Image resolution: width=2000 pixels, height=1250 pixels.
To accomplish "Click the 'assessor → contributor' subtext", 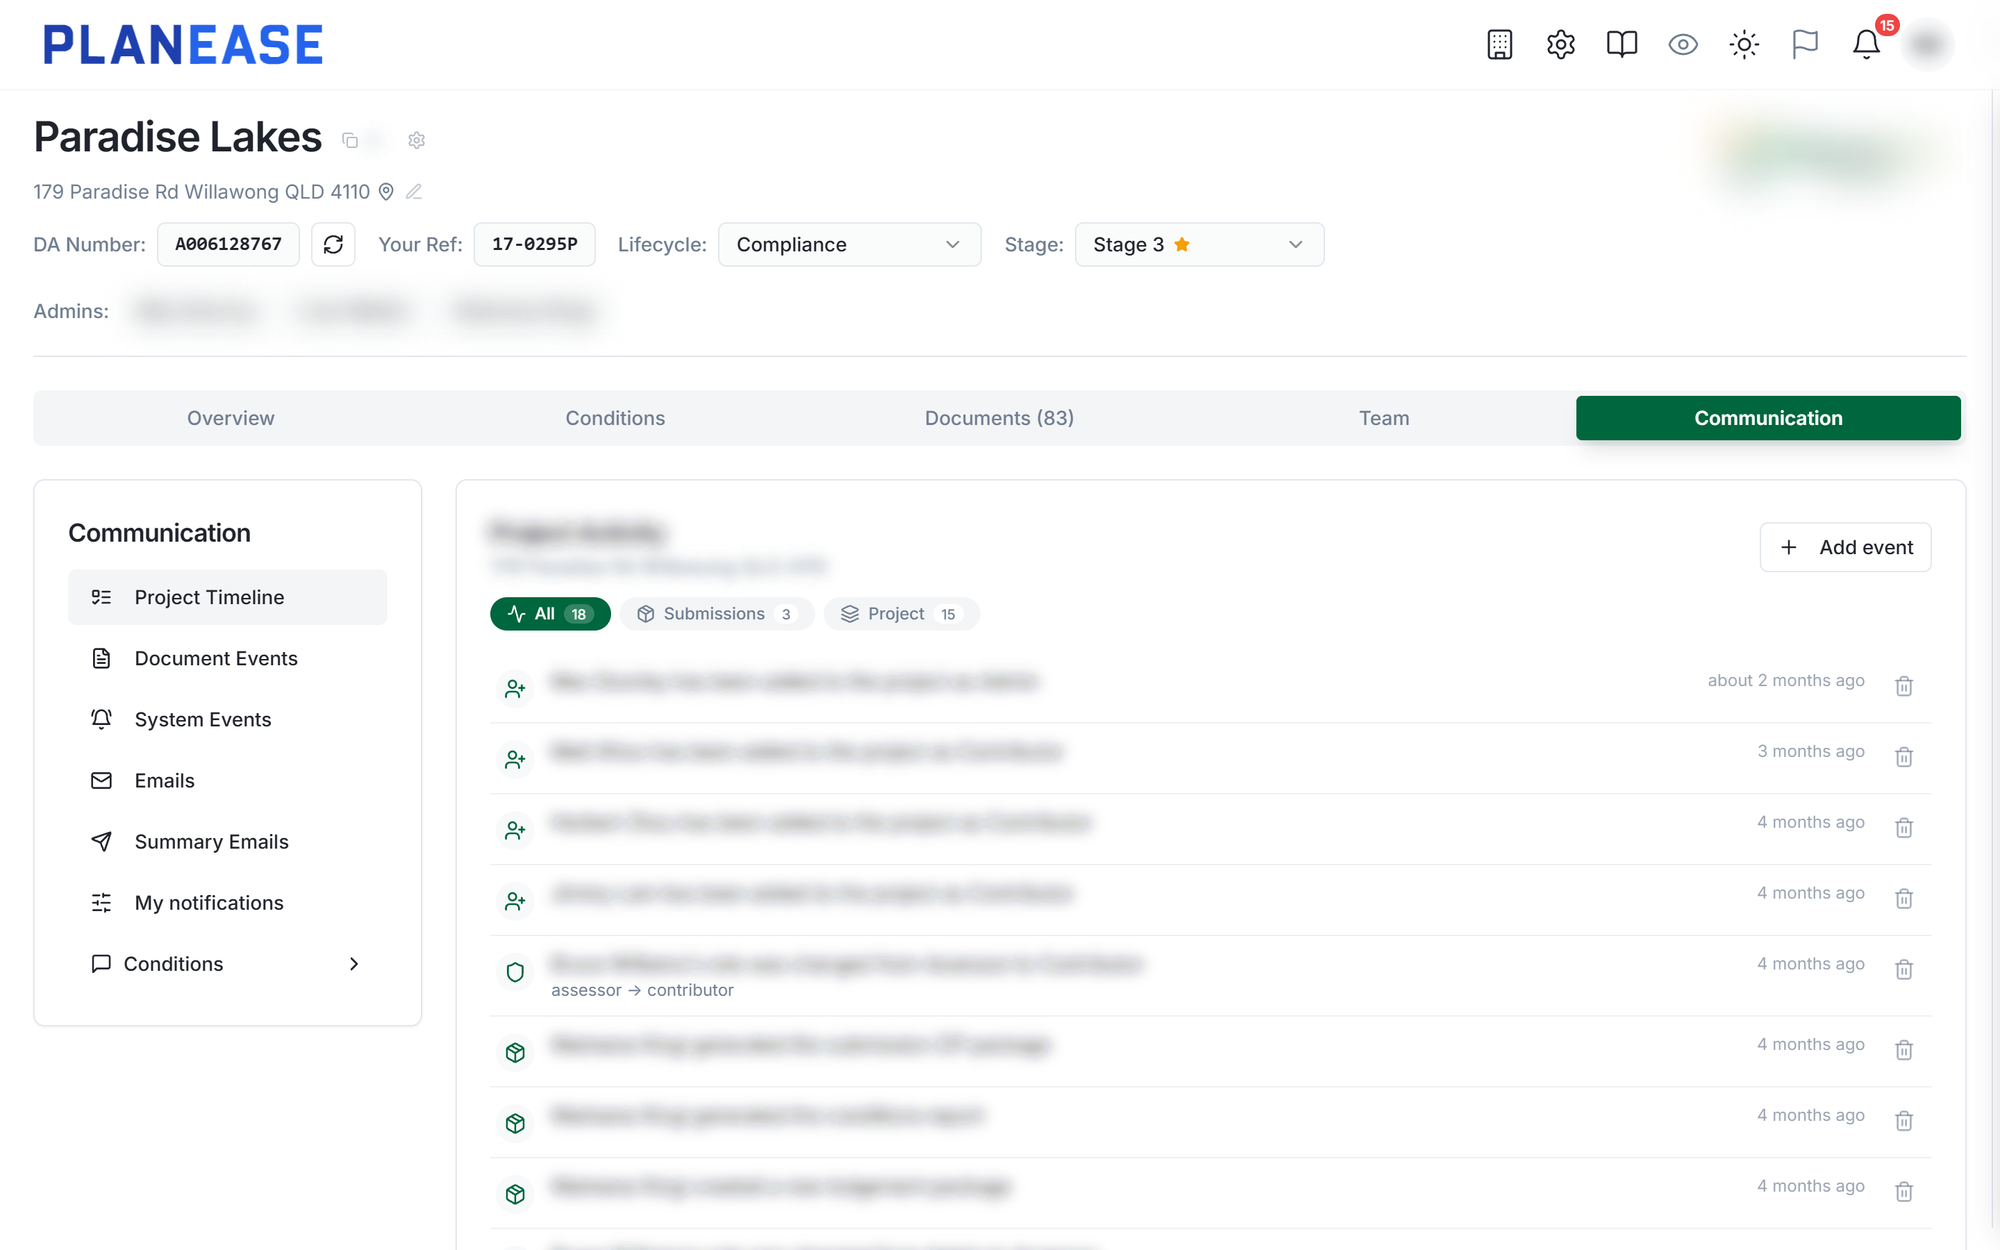I will 642,990.
